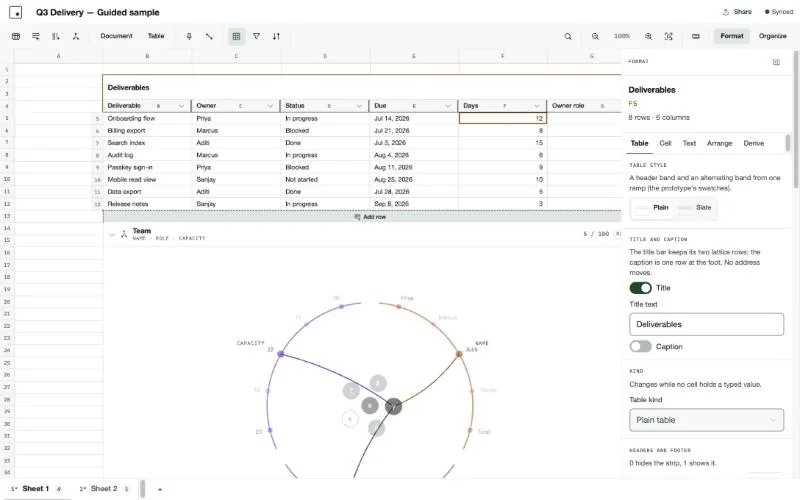Viewport: 800px width, 500px height.
Task: Click the Passkey sign-in cell
Action: [x=147, y=167]
